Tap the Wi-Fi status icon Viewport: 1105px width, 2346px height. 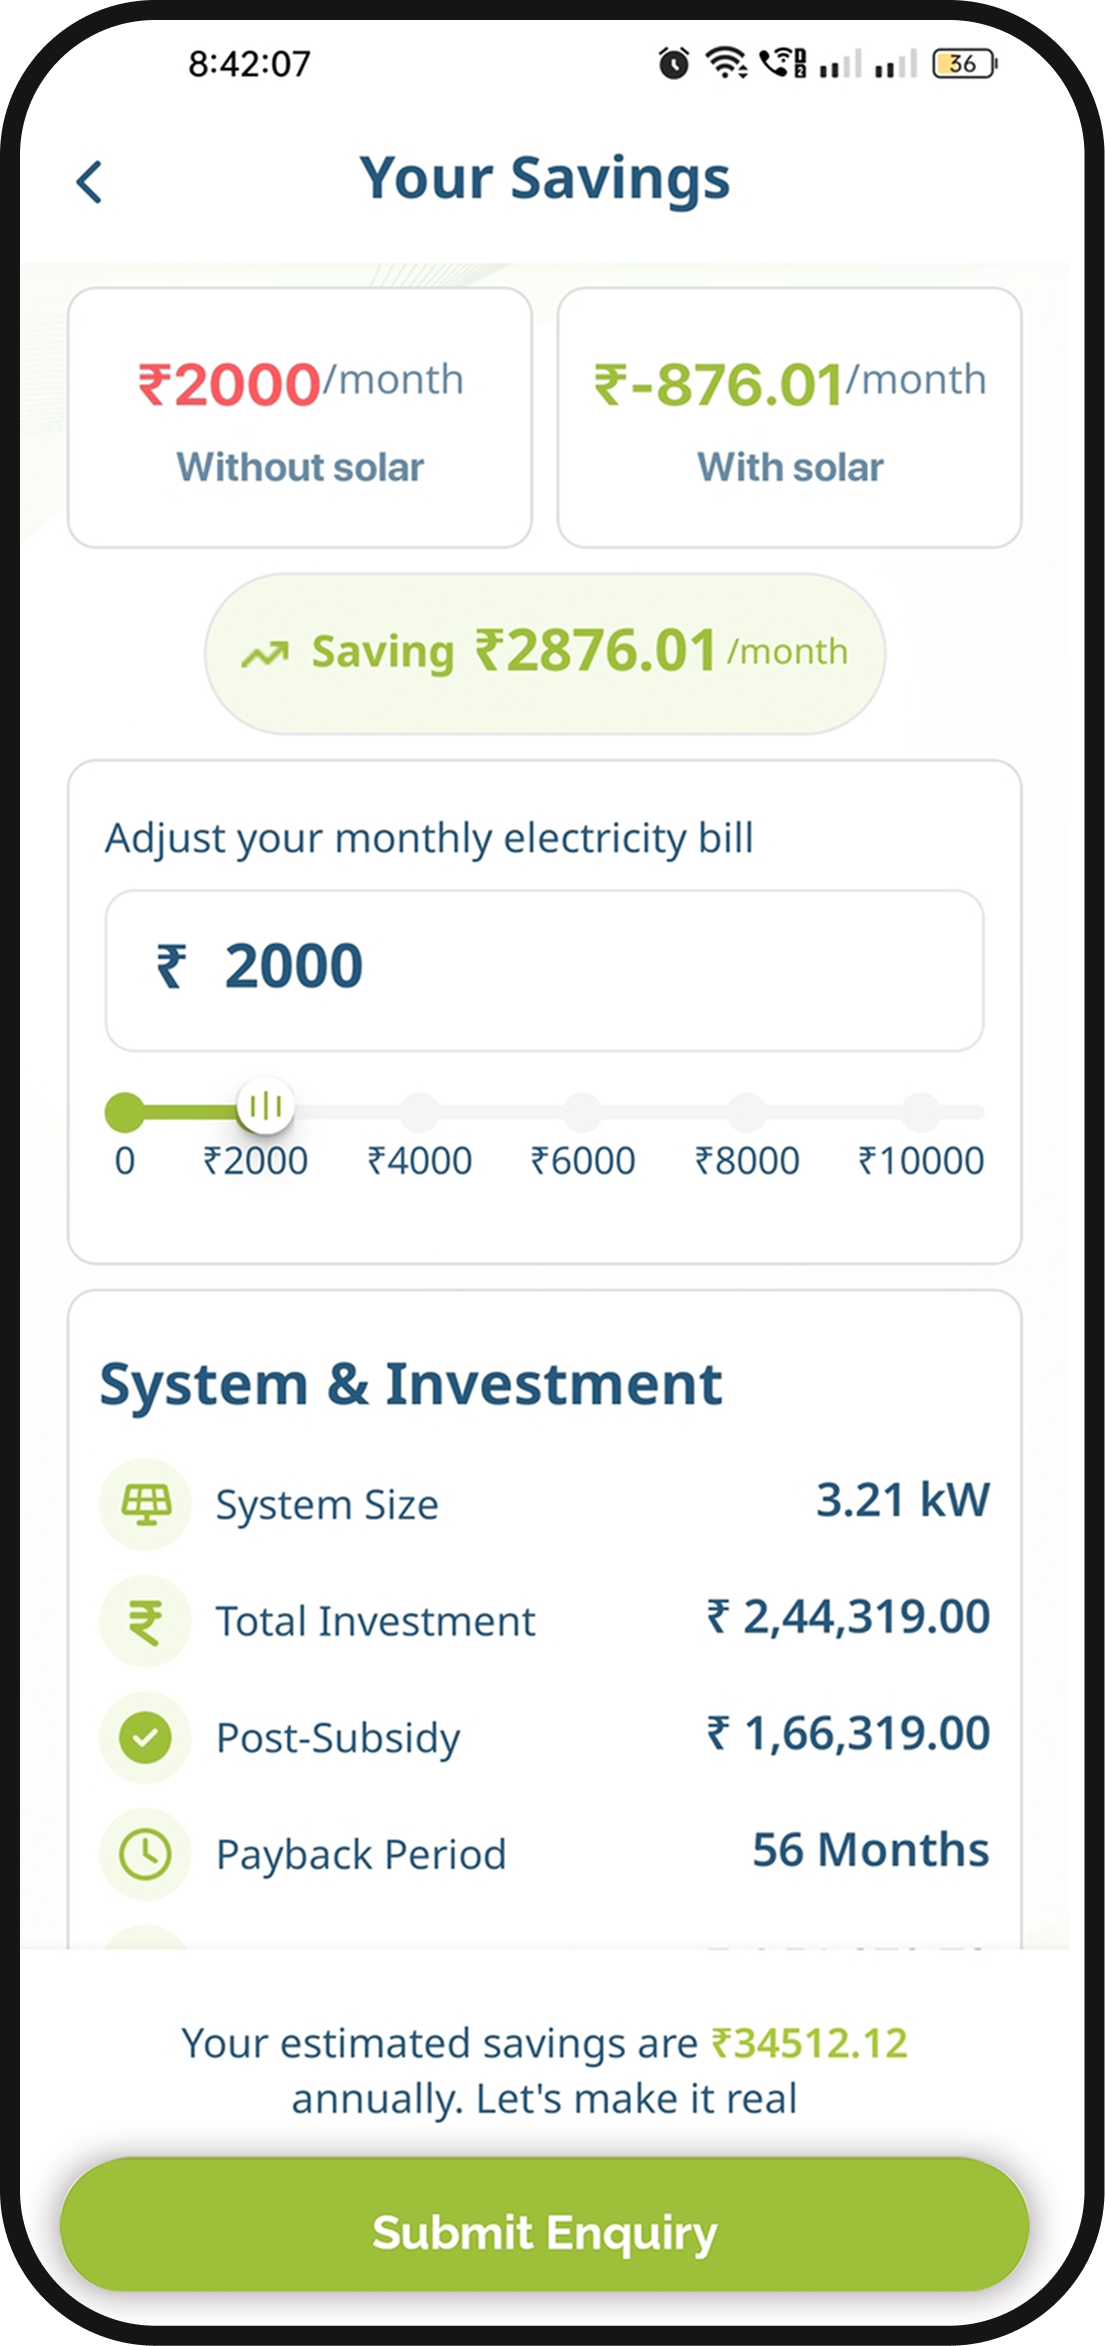[726, 63]
